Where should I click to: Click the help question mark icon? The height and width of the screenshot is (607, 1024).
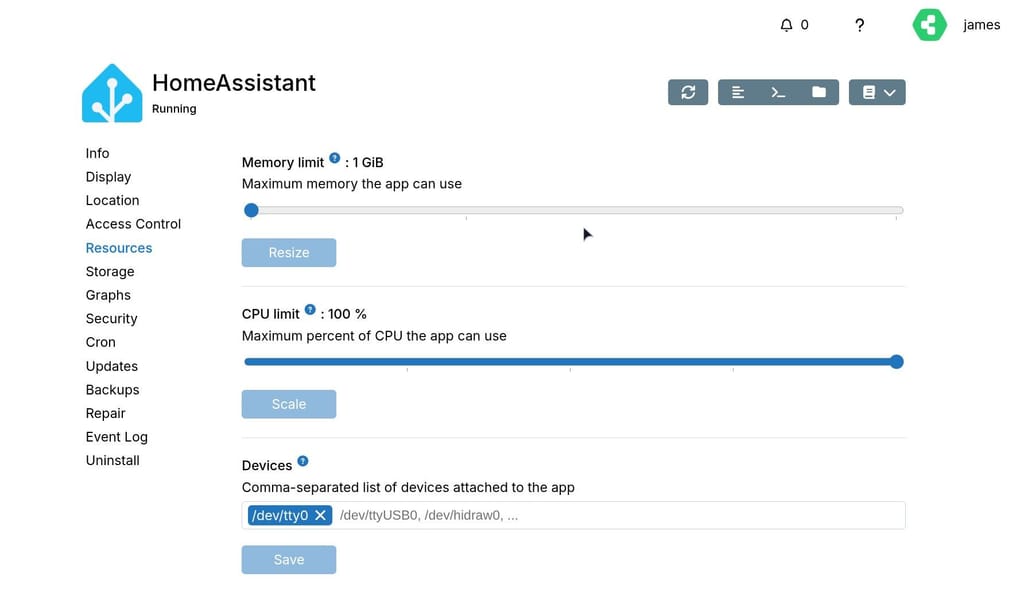coord(859,25)
